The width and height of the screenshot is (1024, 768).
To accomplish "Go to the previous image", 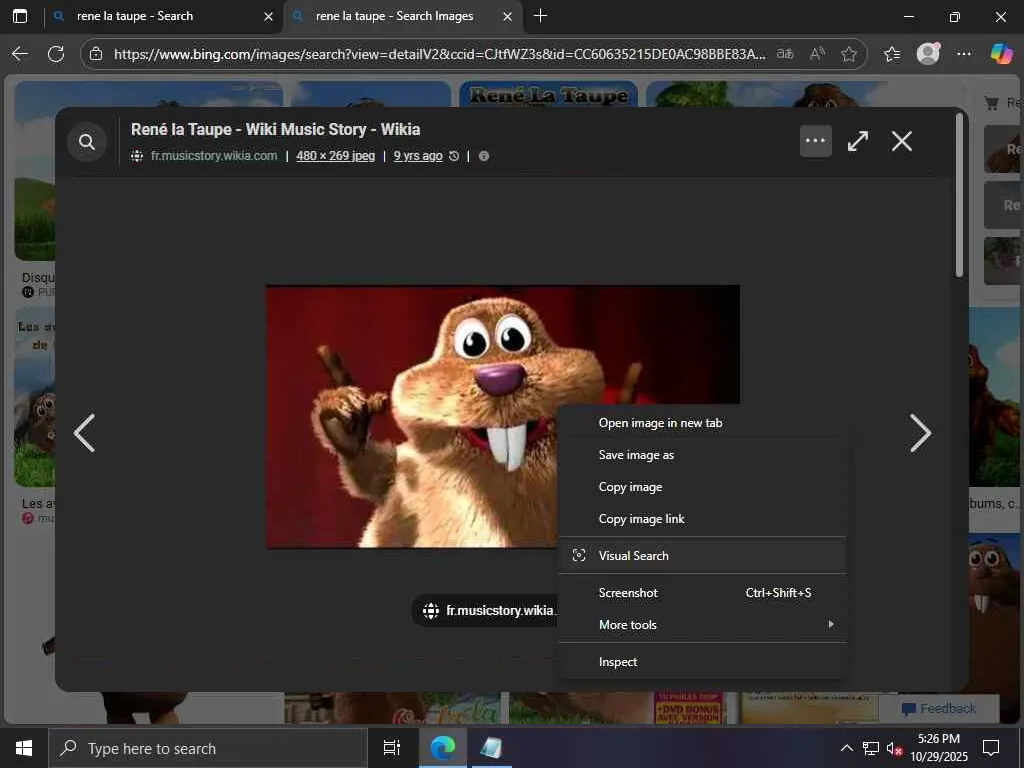I will tap(85, 433).
